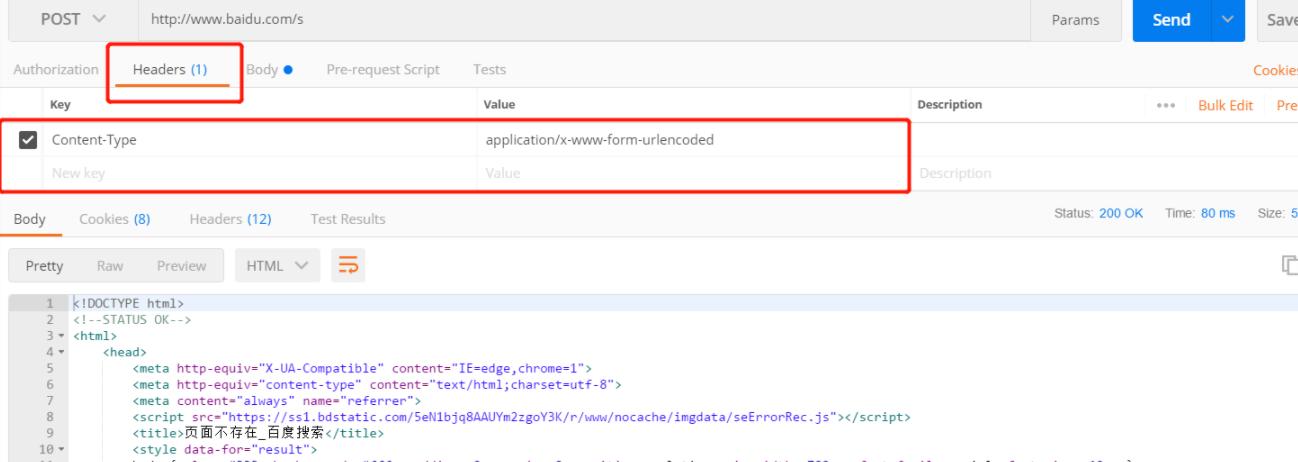Click the referrer meta tag line

point(277,401)
